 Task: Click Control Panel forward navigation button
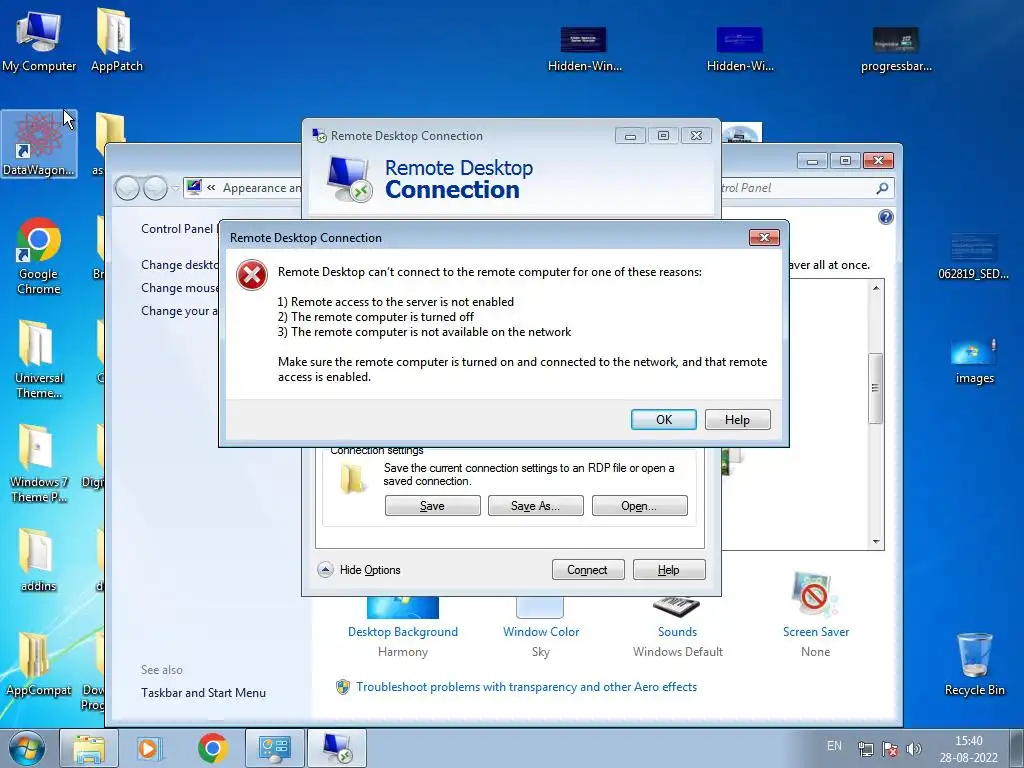coord(155,189)
